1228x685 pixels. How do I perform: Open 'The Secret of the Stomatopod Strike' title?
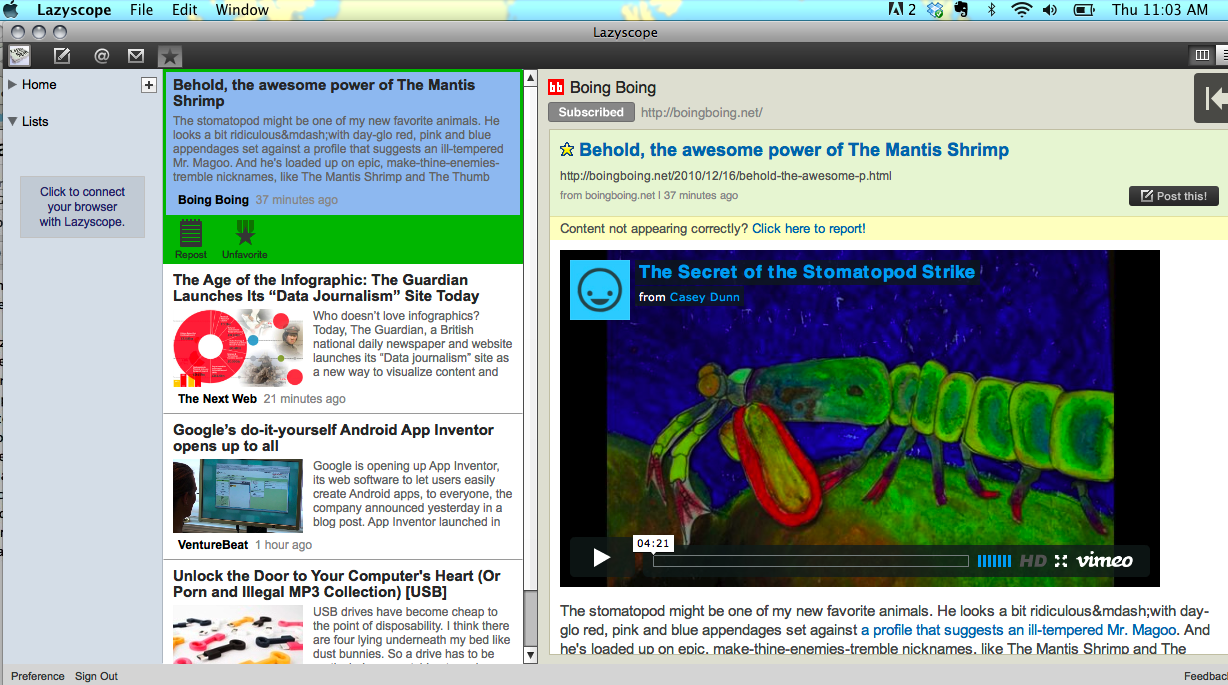pyautogui.click(x=807, y=272)
